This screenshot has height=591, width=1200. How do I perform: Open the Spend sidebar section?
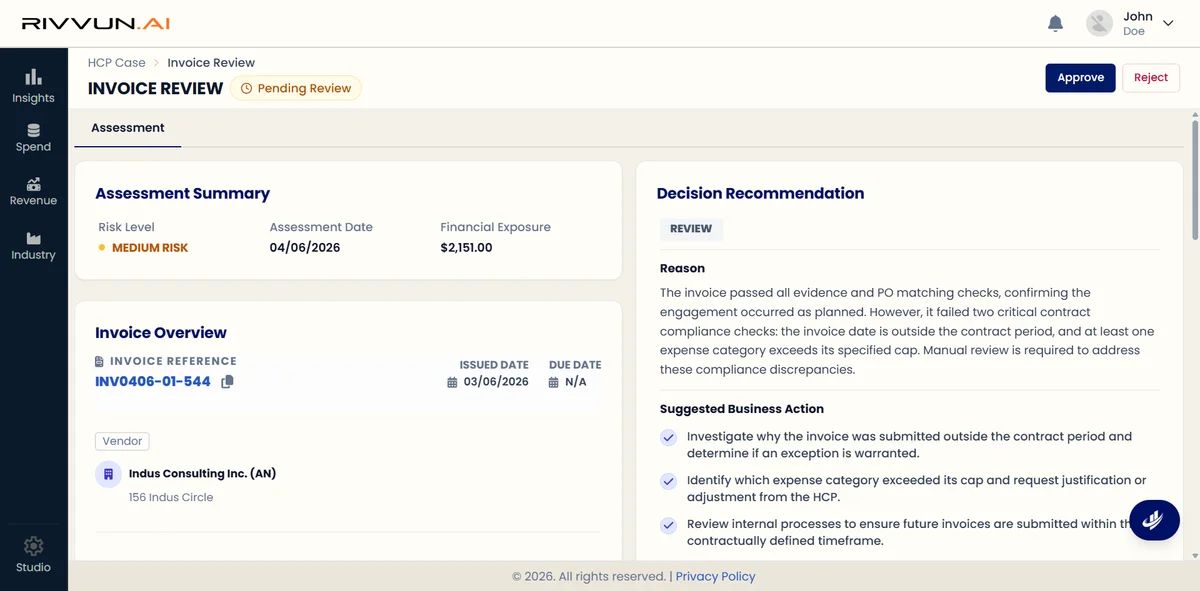click(x=33, y=138)
